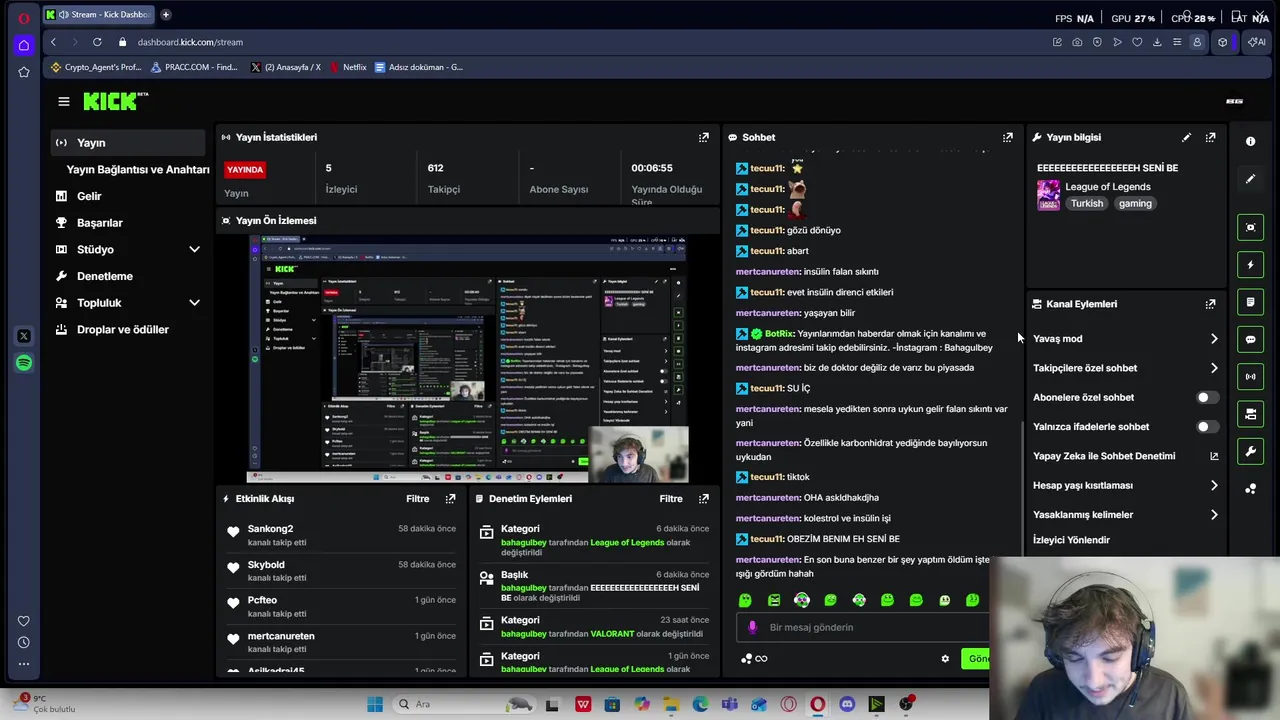
Task: Toggle the lightning bolt widget in right sidebar
Action: pos(1250,265)
